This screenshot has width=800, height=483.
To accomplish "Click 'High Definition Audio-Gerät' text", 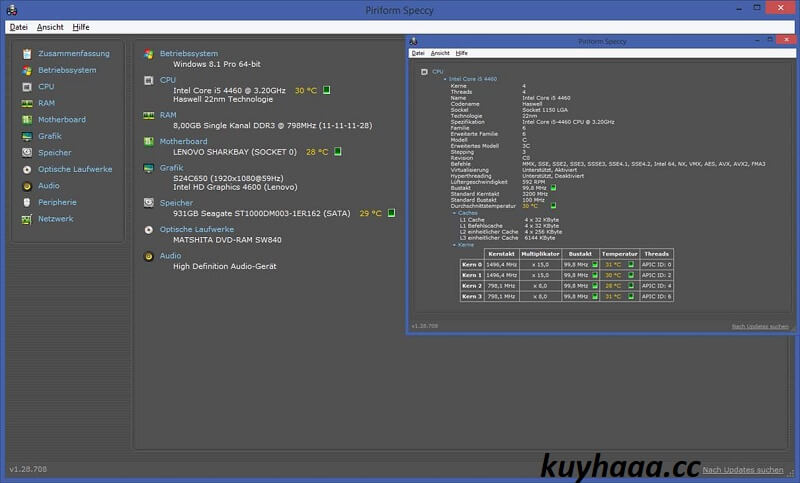I will coord(224,266).
